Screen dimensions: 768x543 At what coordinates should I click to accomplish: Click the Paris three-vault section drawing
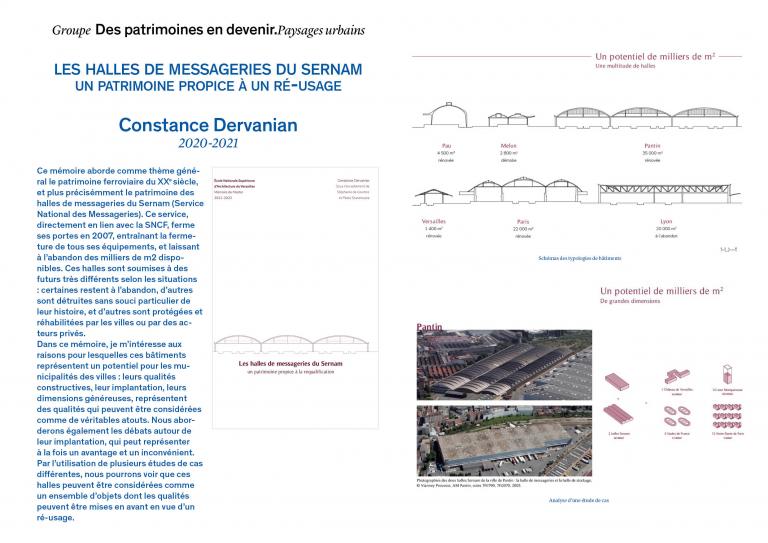(x=523, y=189)
